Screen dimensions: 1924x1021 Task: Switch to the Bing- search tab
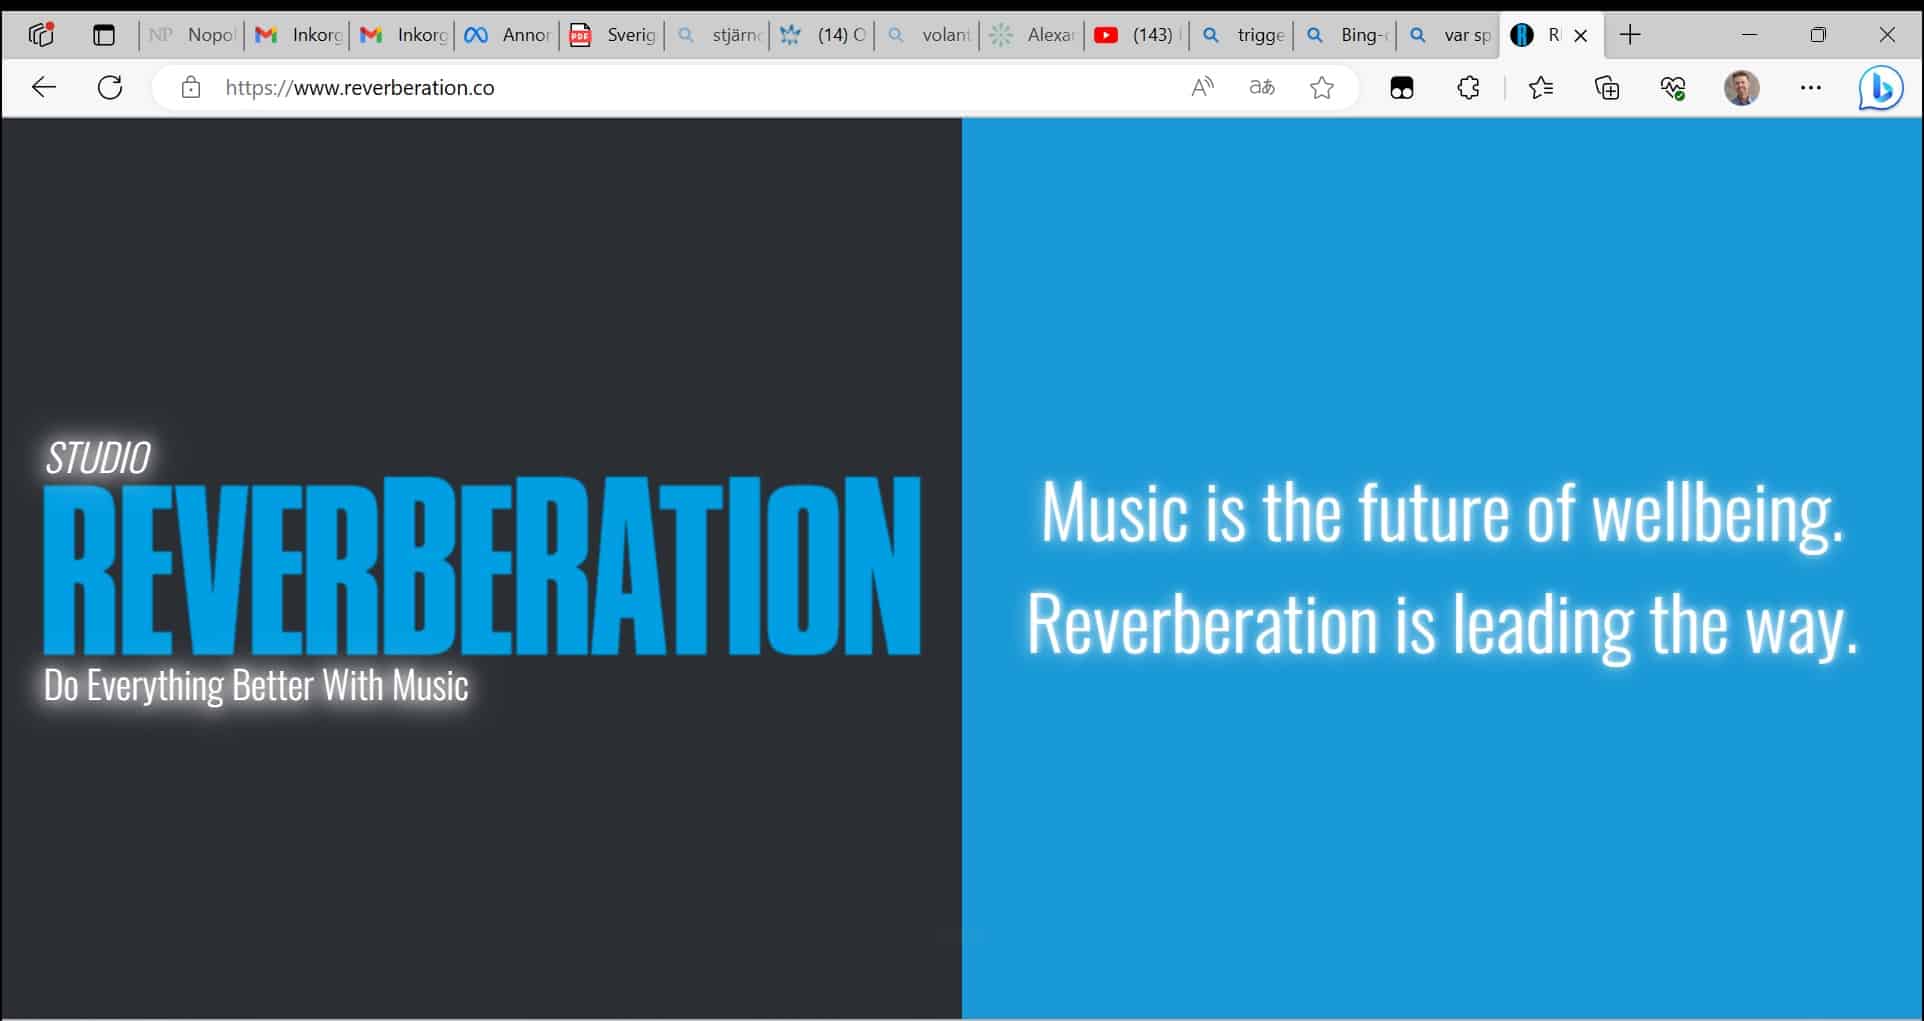coord(1347,35)
